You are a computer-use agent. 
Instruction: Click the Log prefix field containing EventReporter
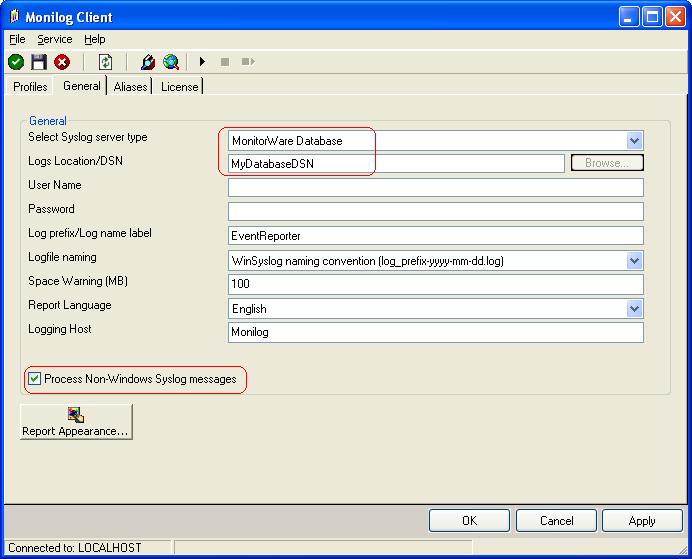[x=436, y=236]
